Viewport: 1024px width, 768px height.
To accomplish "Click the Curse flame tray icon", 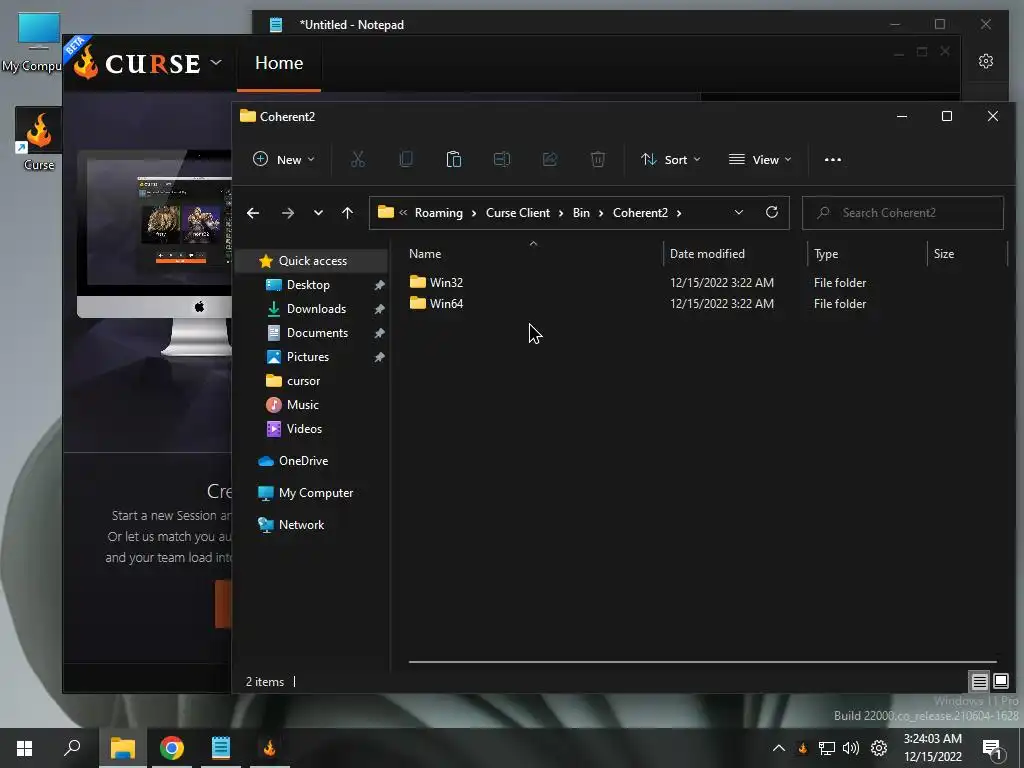I will click(x=803, y=748).
